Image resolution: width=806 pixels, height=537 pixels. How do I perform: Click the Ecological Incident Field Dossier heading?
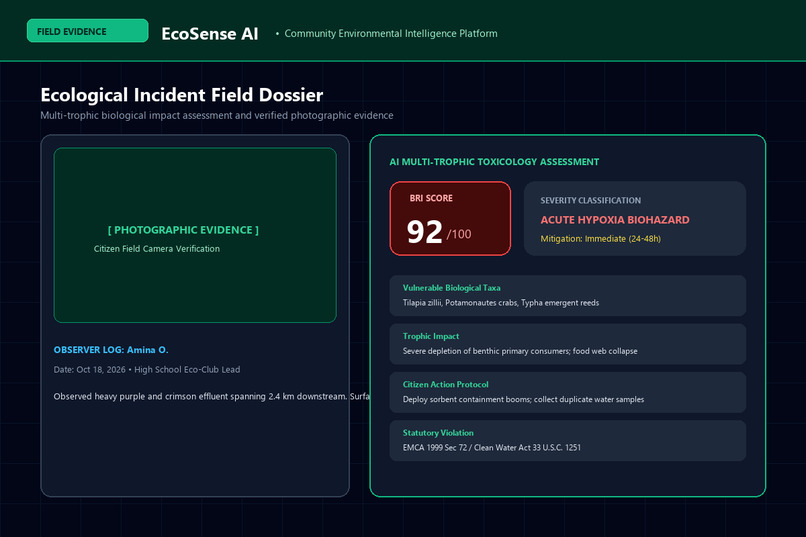pos(181,95)
